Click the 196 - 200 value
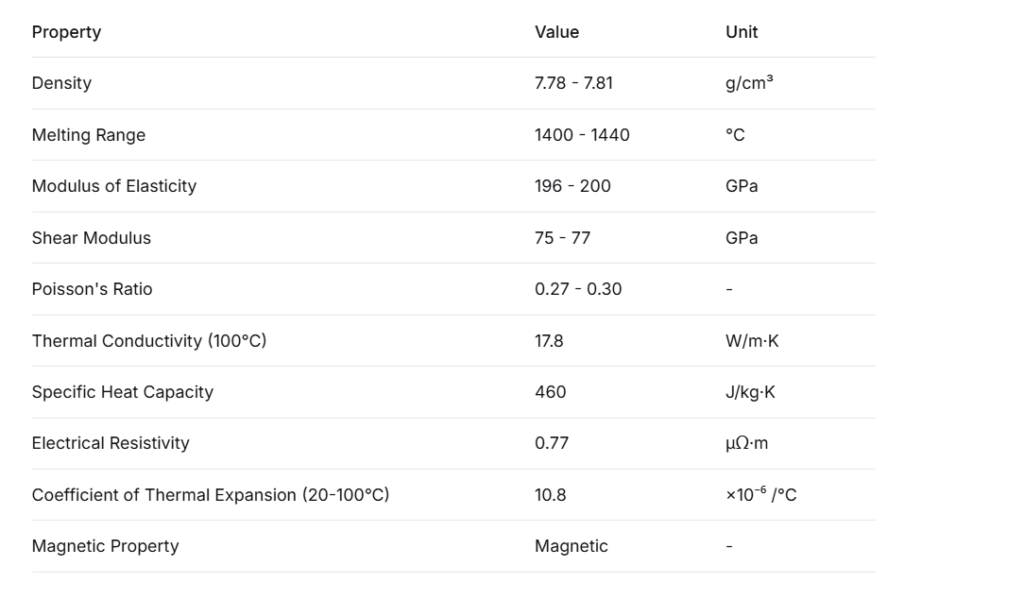1024x600 pixels. coord(573,186)
